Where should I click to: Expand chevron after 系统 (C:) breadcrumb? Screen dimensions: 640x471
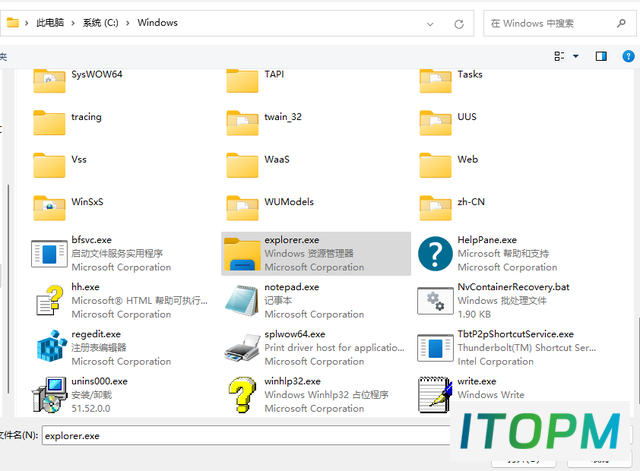click(x=128, y=23)
